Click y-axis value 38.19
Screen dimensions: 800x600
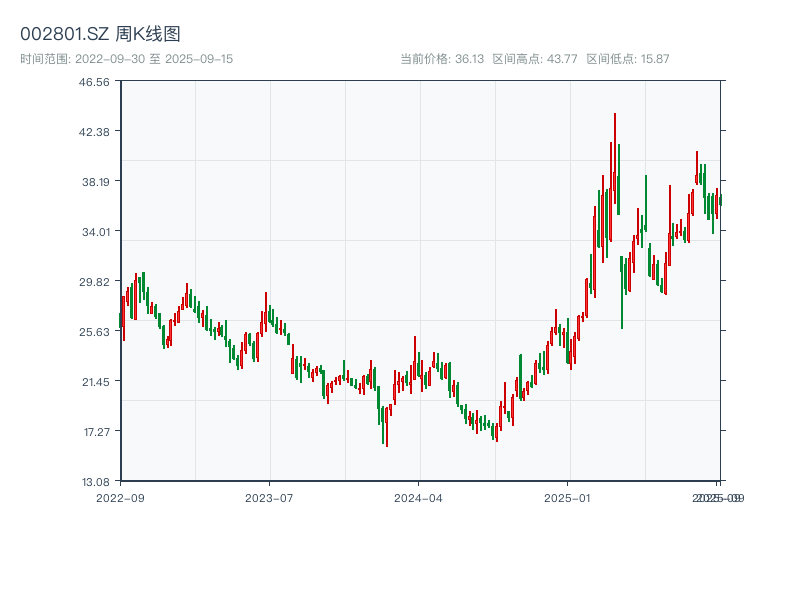tap(96, 182)
